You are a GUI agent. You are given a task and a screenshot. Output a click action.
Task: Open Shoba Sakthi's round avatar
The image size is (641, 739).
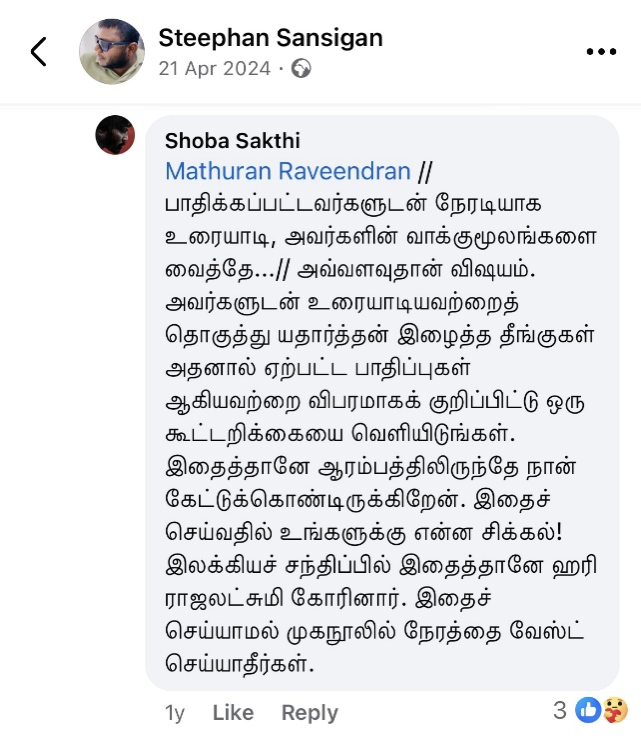coord(115,134)
